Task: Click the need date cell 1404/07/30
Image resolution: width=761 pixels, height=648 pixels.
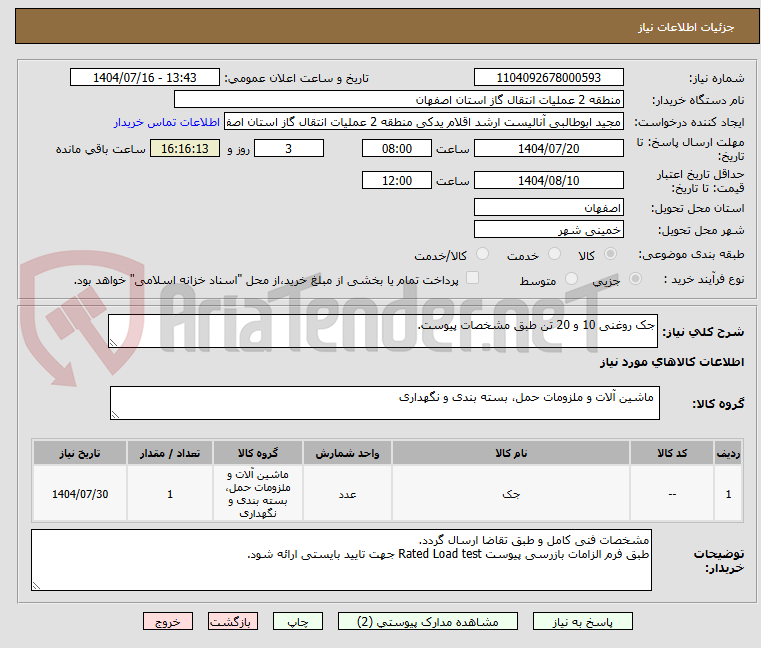Action: tap(80, 494)
